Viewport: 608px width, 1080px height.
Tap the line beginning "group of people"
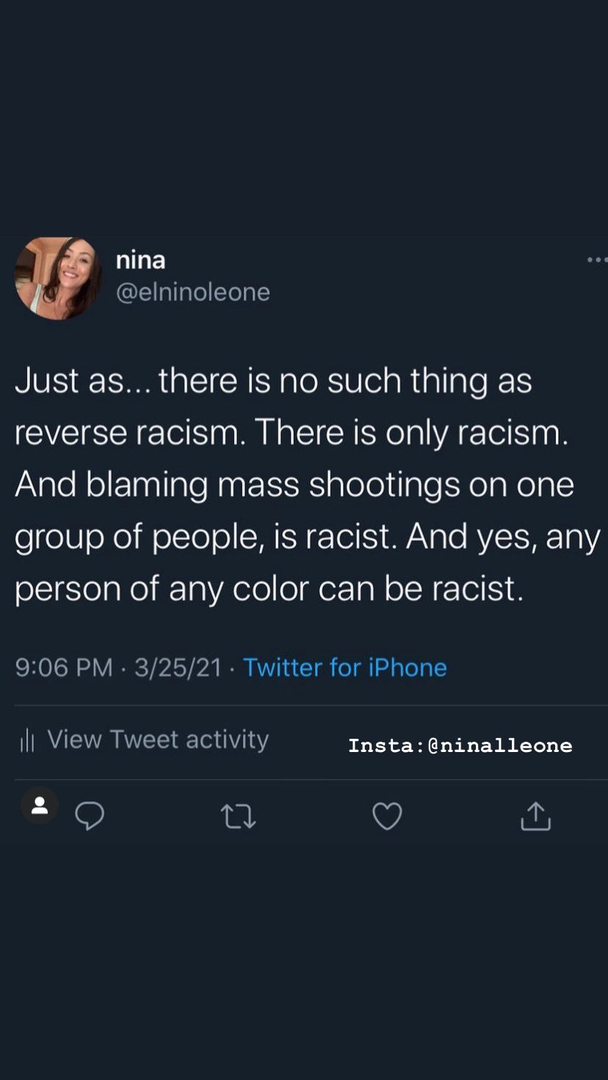click(x=307, y=537)
